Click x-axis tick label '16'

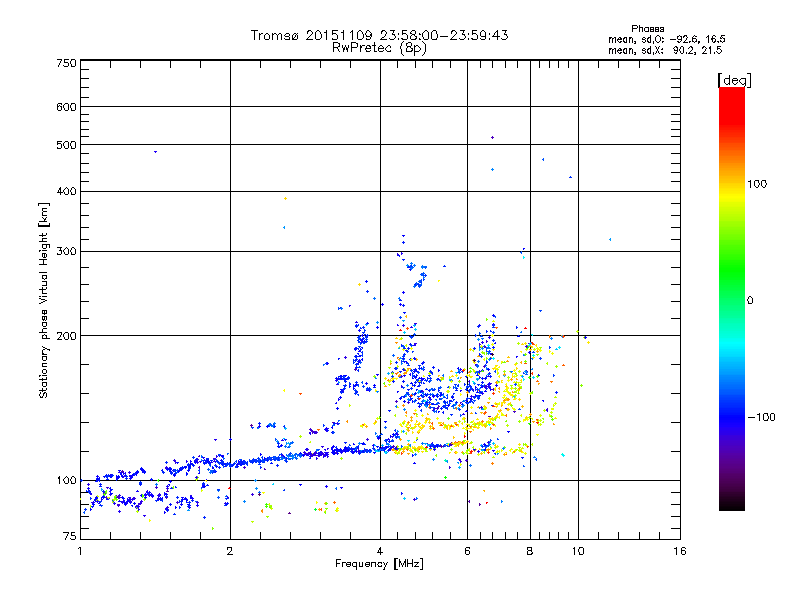click(680, 551)
